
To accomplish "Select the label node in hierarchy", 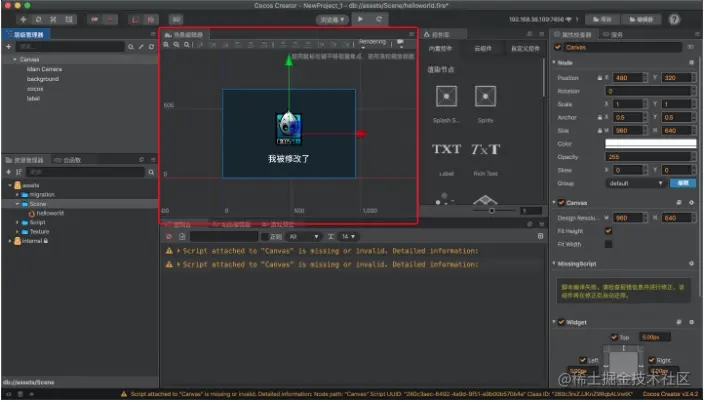I will pos(33,98).
